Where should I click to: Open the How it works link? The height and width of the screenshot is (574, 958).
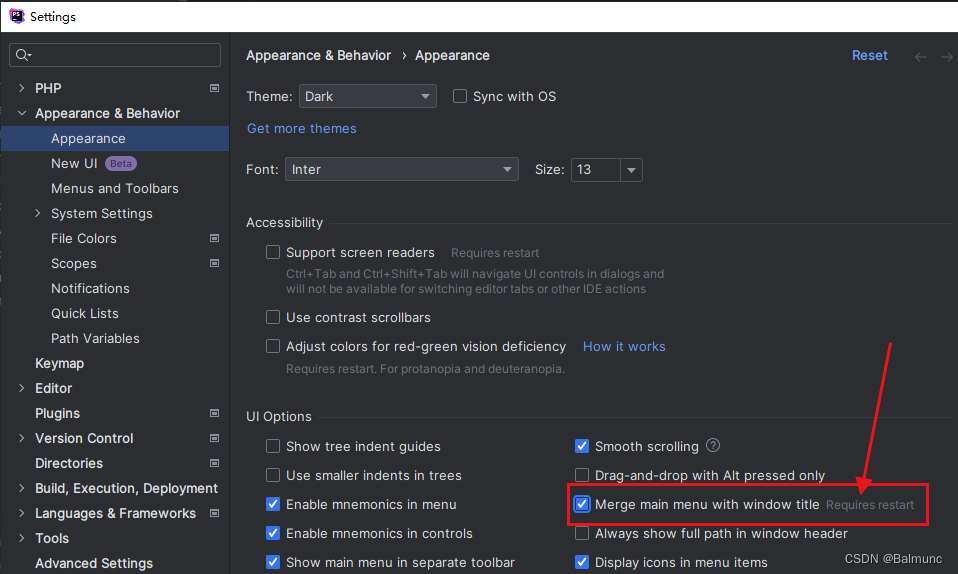pyautogui.click(x=624, y=347)
